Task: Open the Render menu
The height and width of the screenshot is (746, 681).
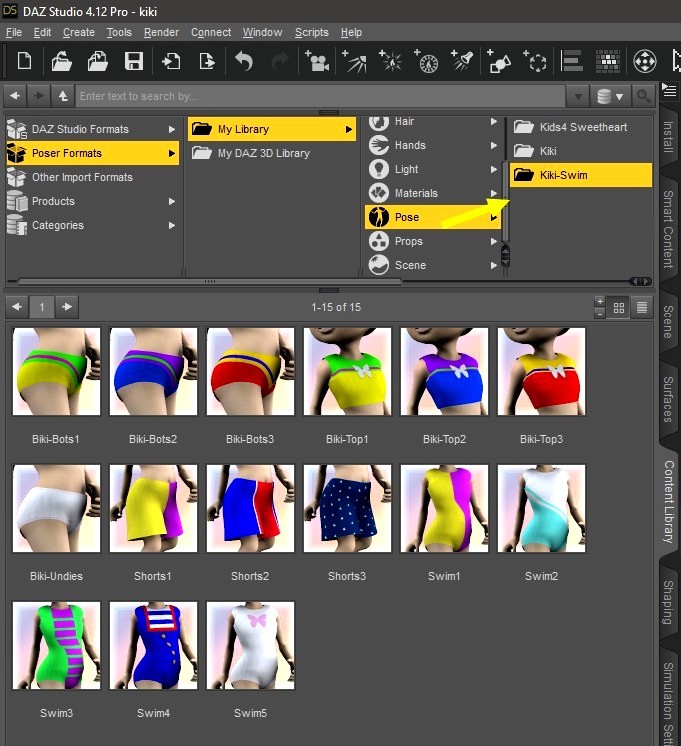Action: [x=161, y=32]
